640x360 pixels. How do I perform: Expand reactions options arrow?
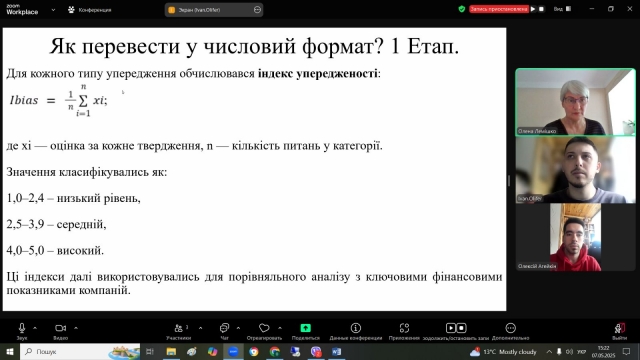(280, 328)
